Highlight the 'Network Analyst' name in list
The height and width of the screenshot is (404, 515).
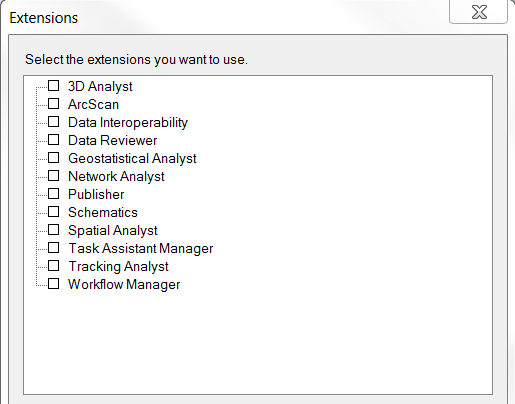point(116,177)
